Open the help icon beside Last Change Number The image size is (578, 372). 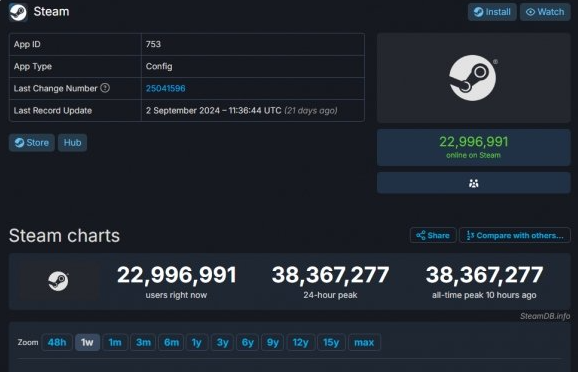click(x=105, y=88)
